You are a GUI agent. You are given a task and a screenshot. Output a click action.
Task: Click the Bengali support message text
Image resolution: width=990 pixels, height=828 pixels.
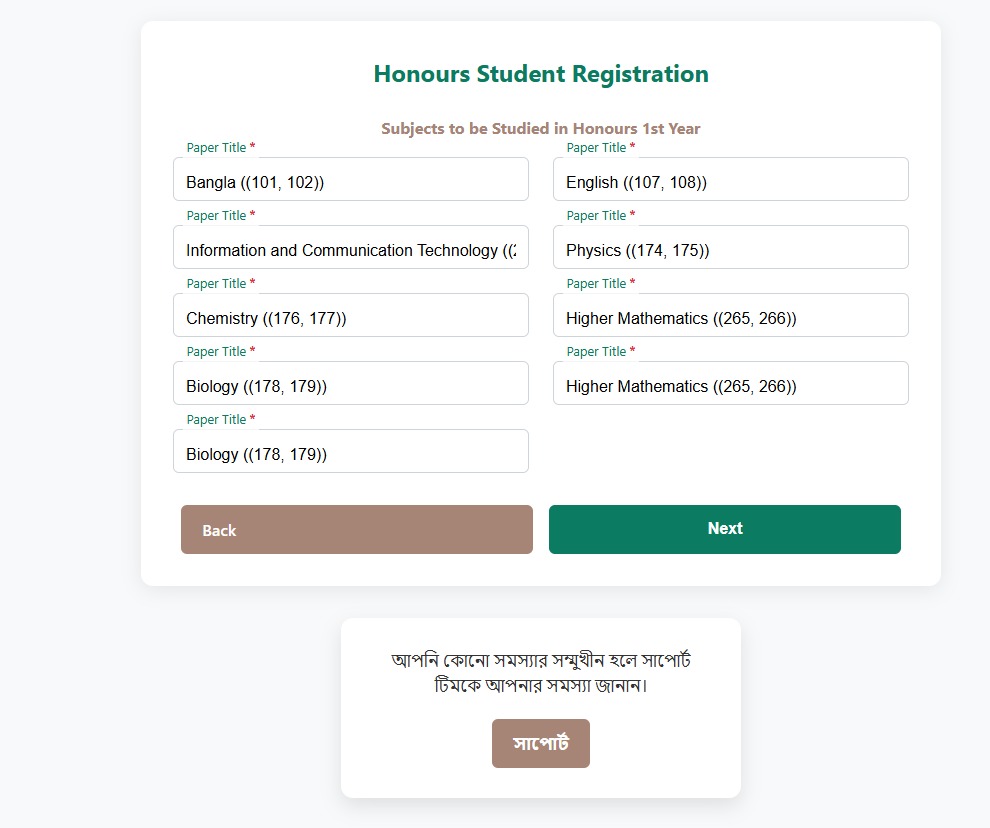540,673
